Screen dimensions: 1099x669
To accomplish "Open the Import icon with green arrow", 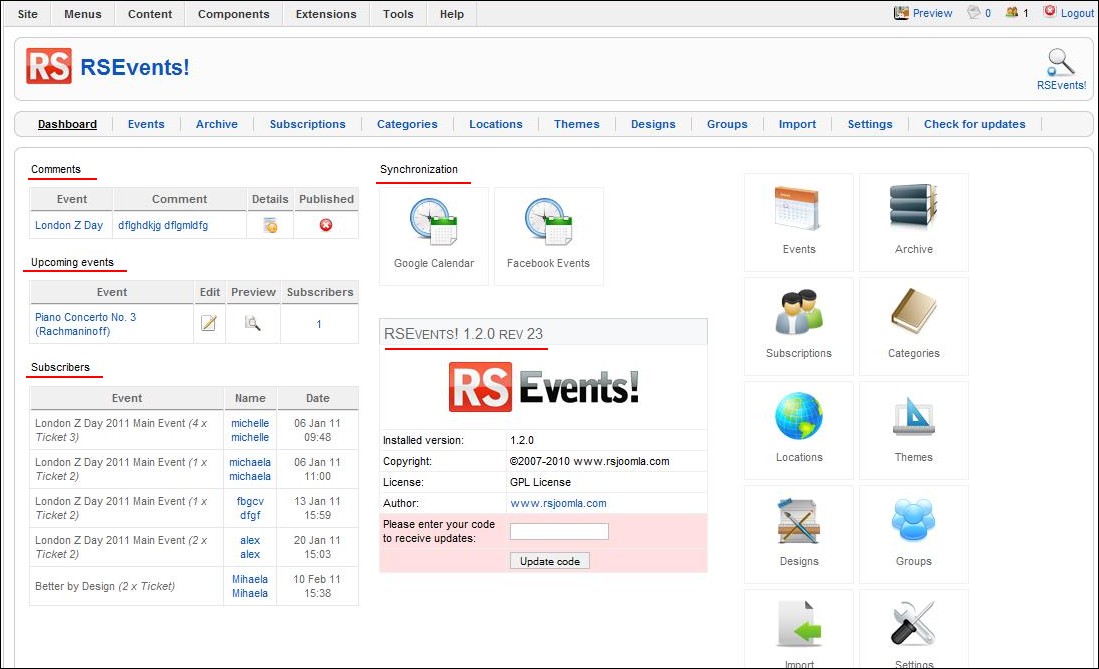I will [798, 623].
